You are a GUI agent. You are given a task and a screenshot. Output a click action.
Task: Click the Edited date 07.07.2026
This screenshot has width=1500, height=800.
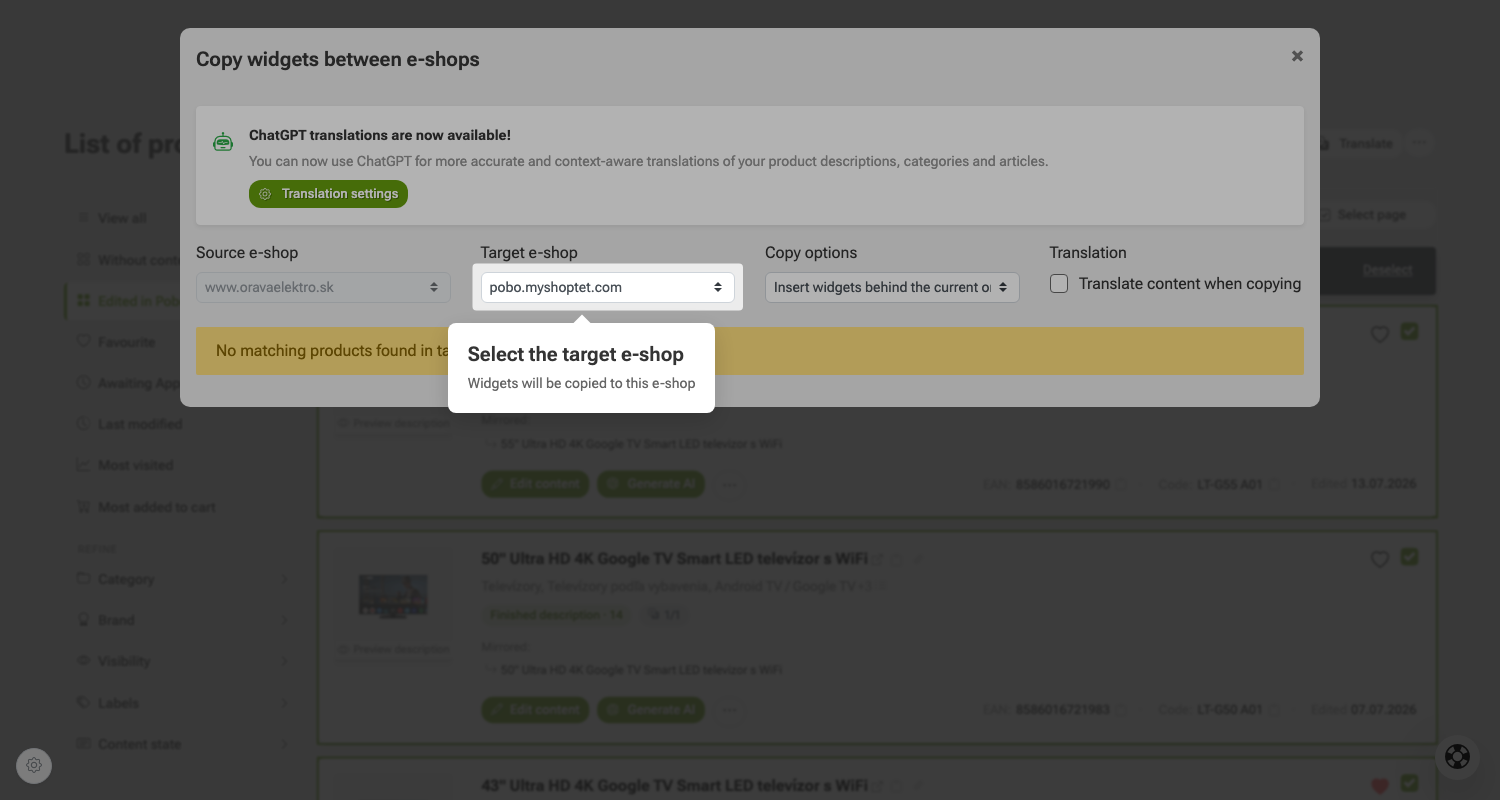point(1384,710)
